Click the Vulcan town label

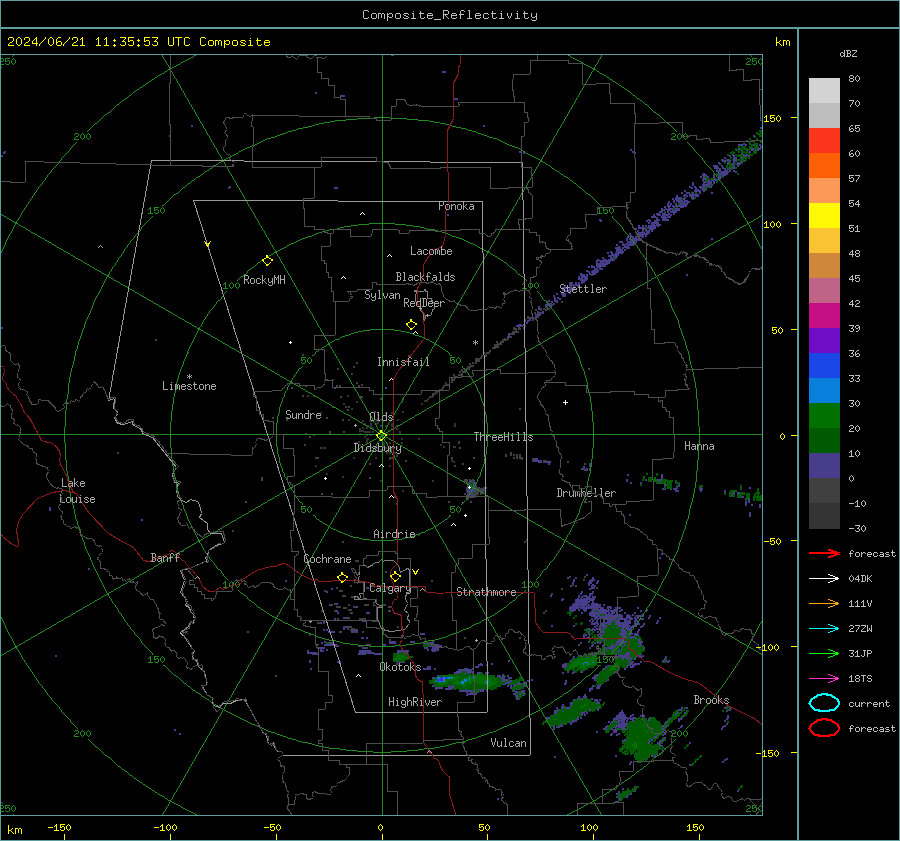pyautogui.click(x=508, y=743)
